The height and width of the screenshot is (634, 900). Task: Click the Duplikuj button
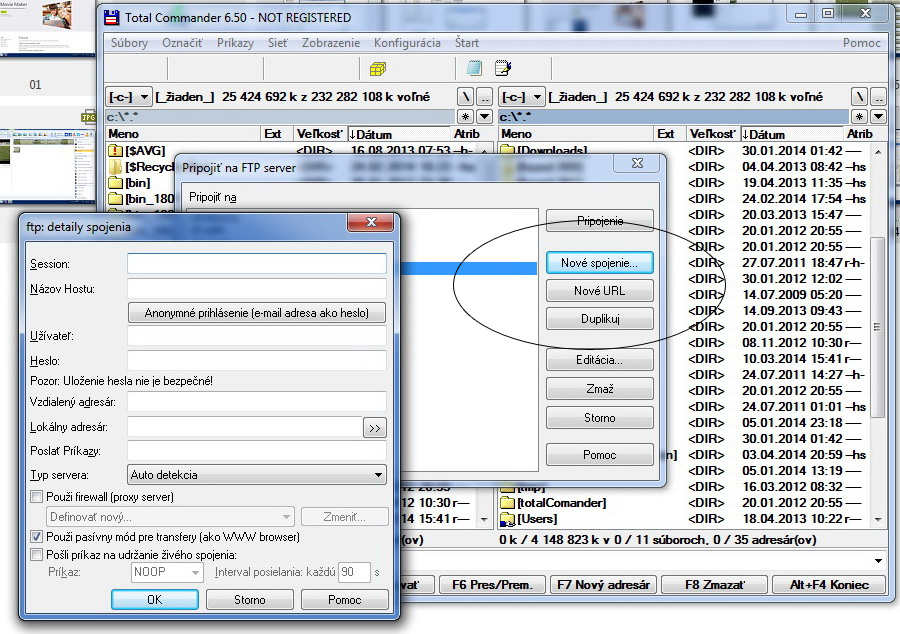tap(599, 319)
